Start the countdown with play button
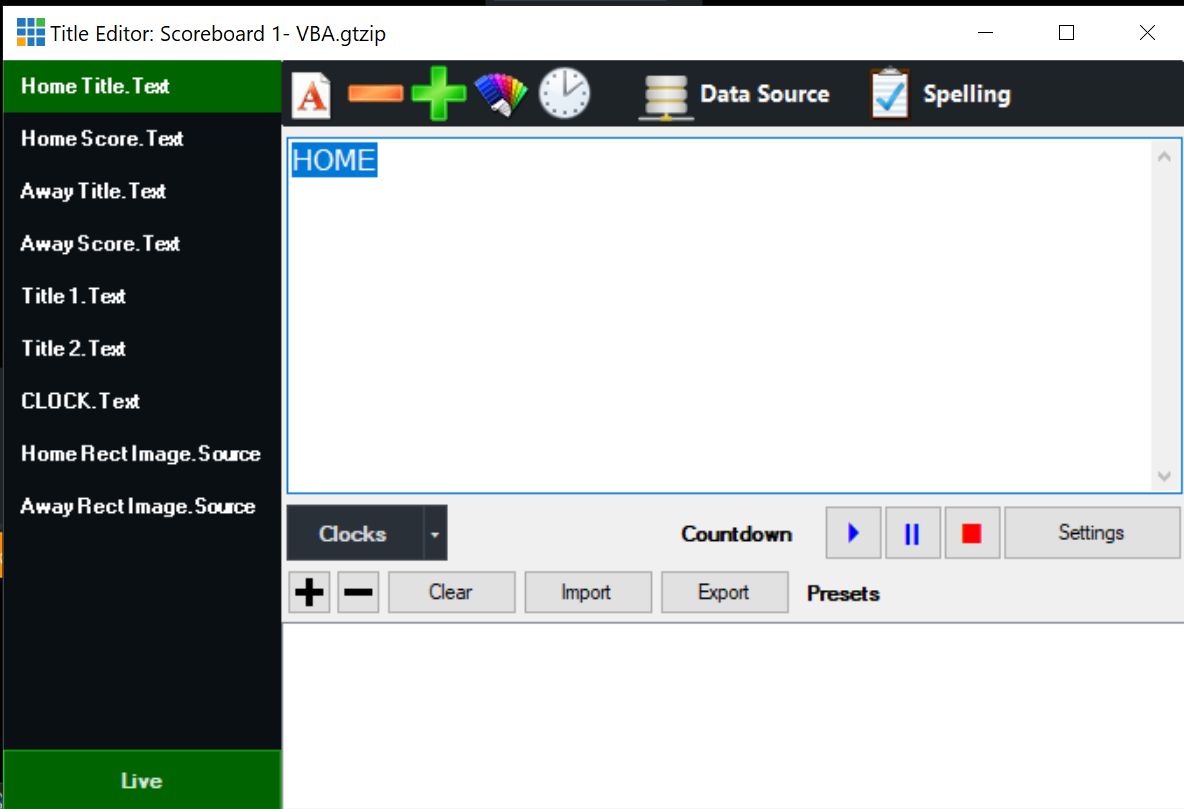The width and height of the screenshot is (1184, 809). coord(853,533)
